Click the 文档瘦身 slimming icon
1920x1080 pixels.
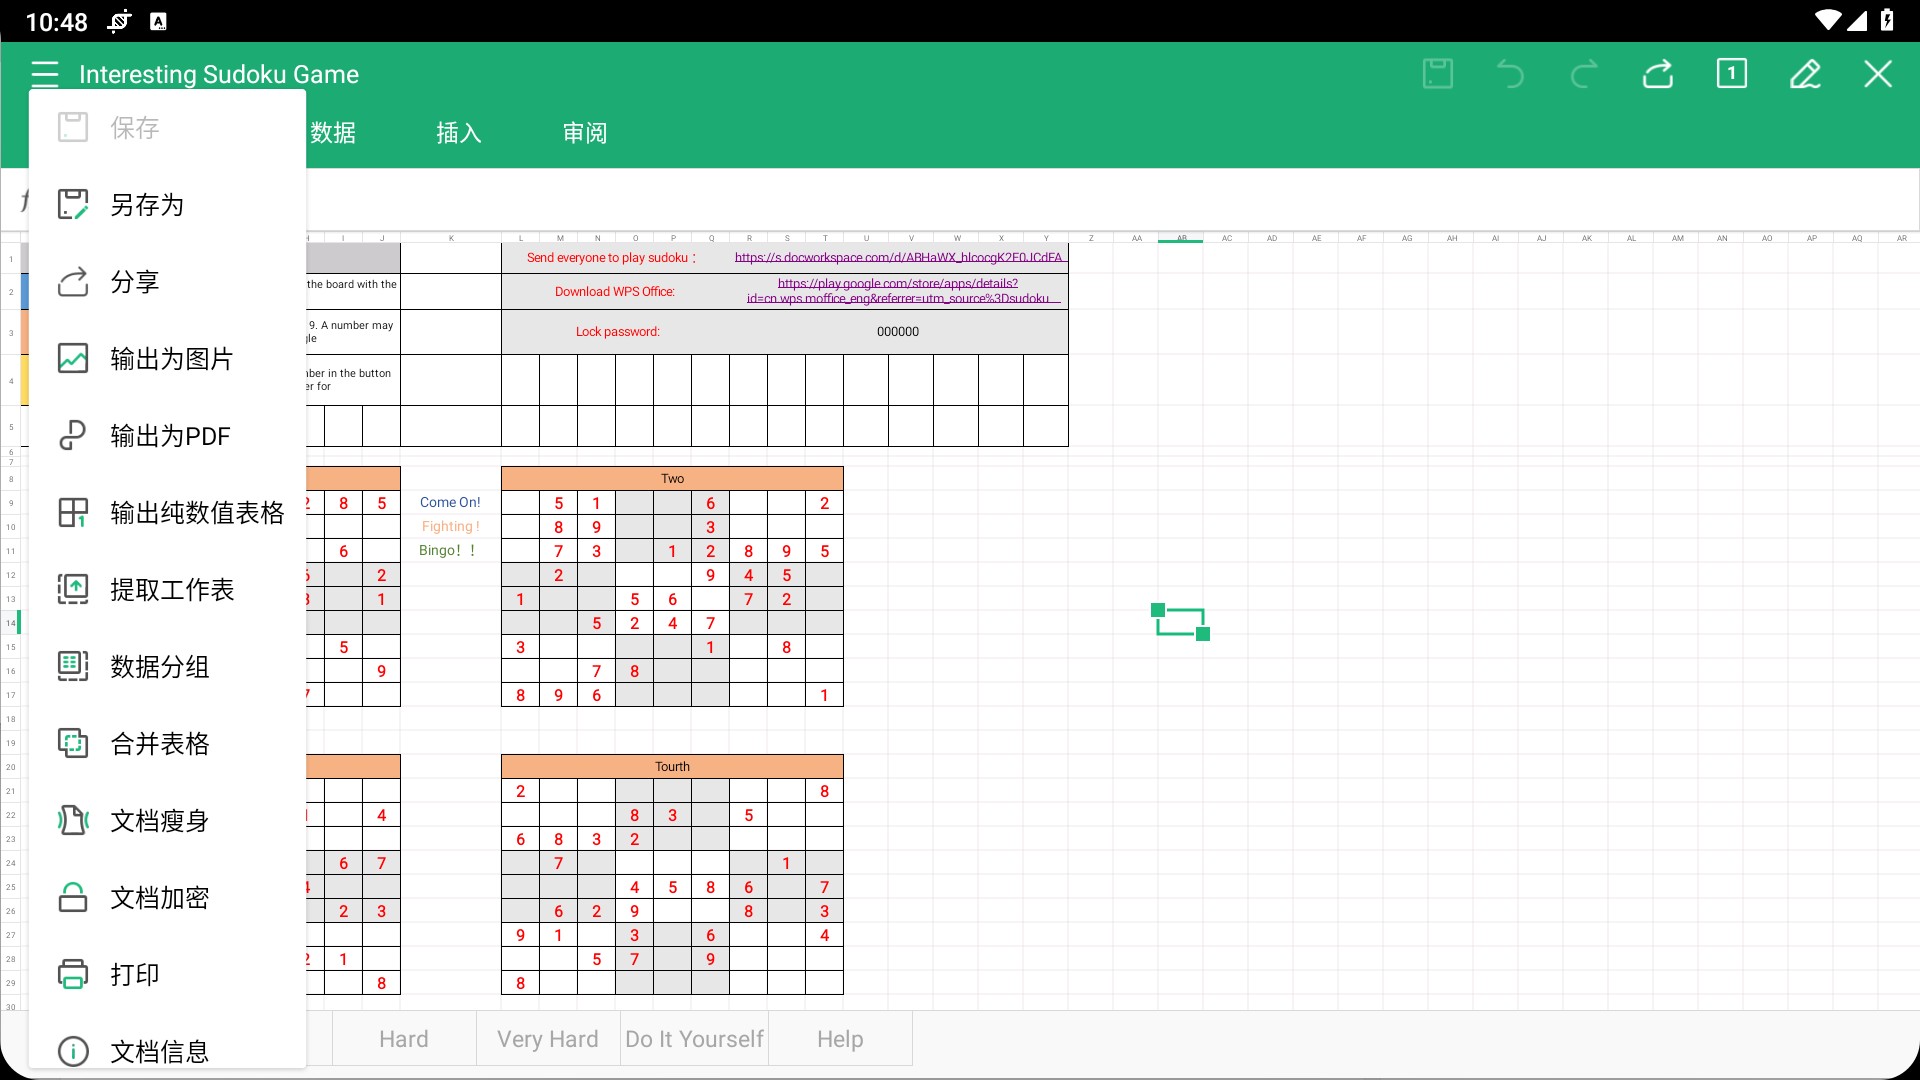73,821
